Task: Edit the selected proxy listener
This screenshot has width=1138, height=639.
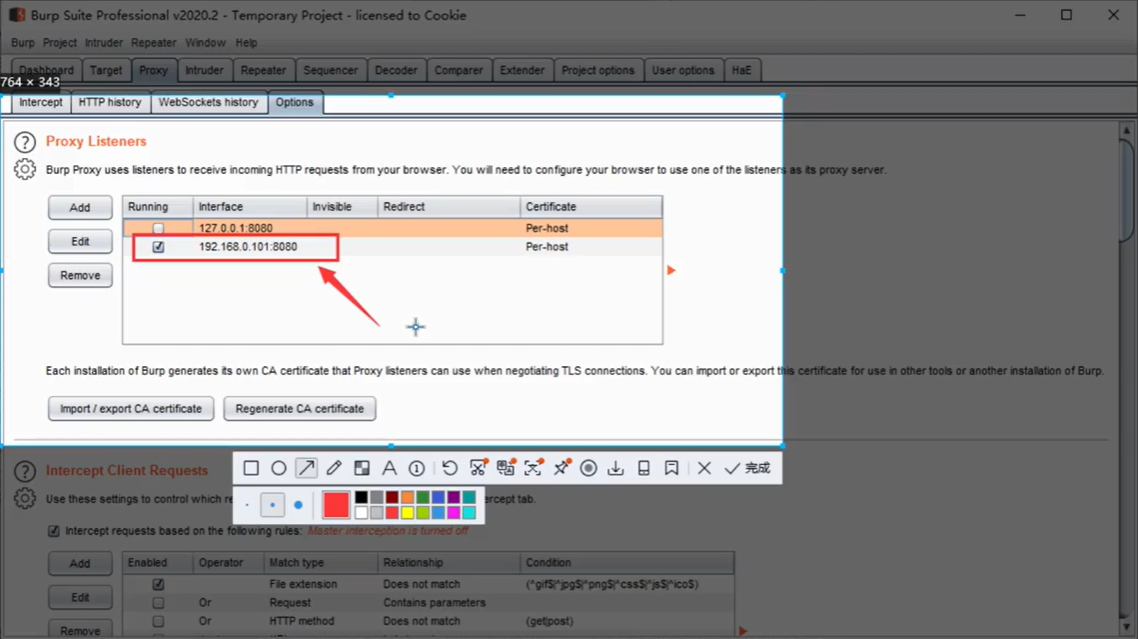Action: (x=80, y=241)
